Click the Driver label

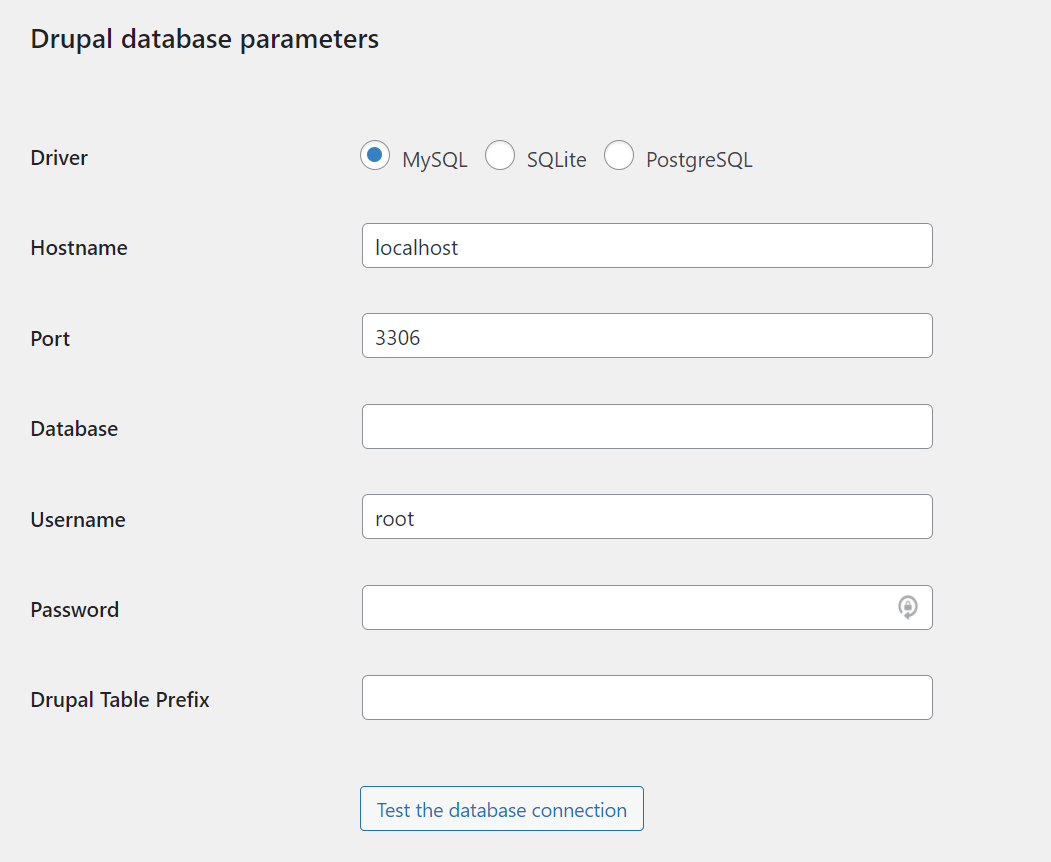(58, 157)
